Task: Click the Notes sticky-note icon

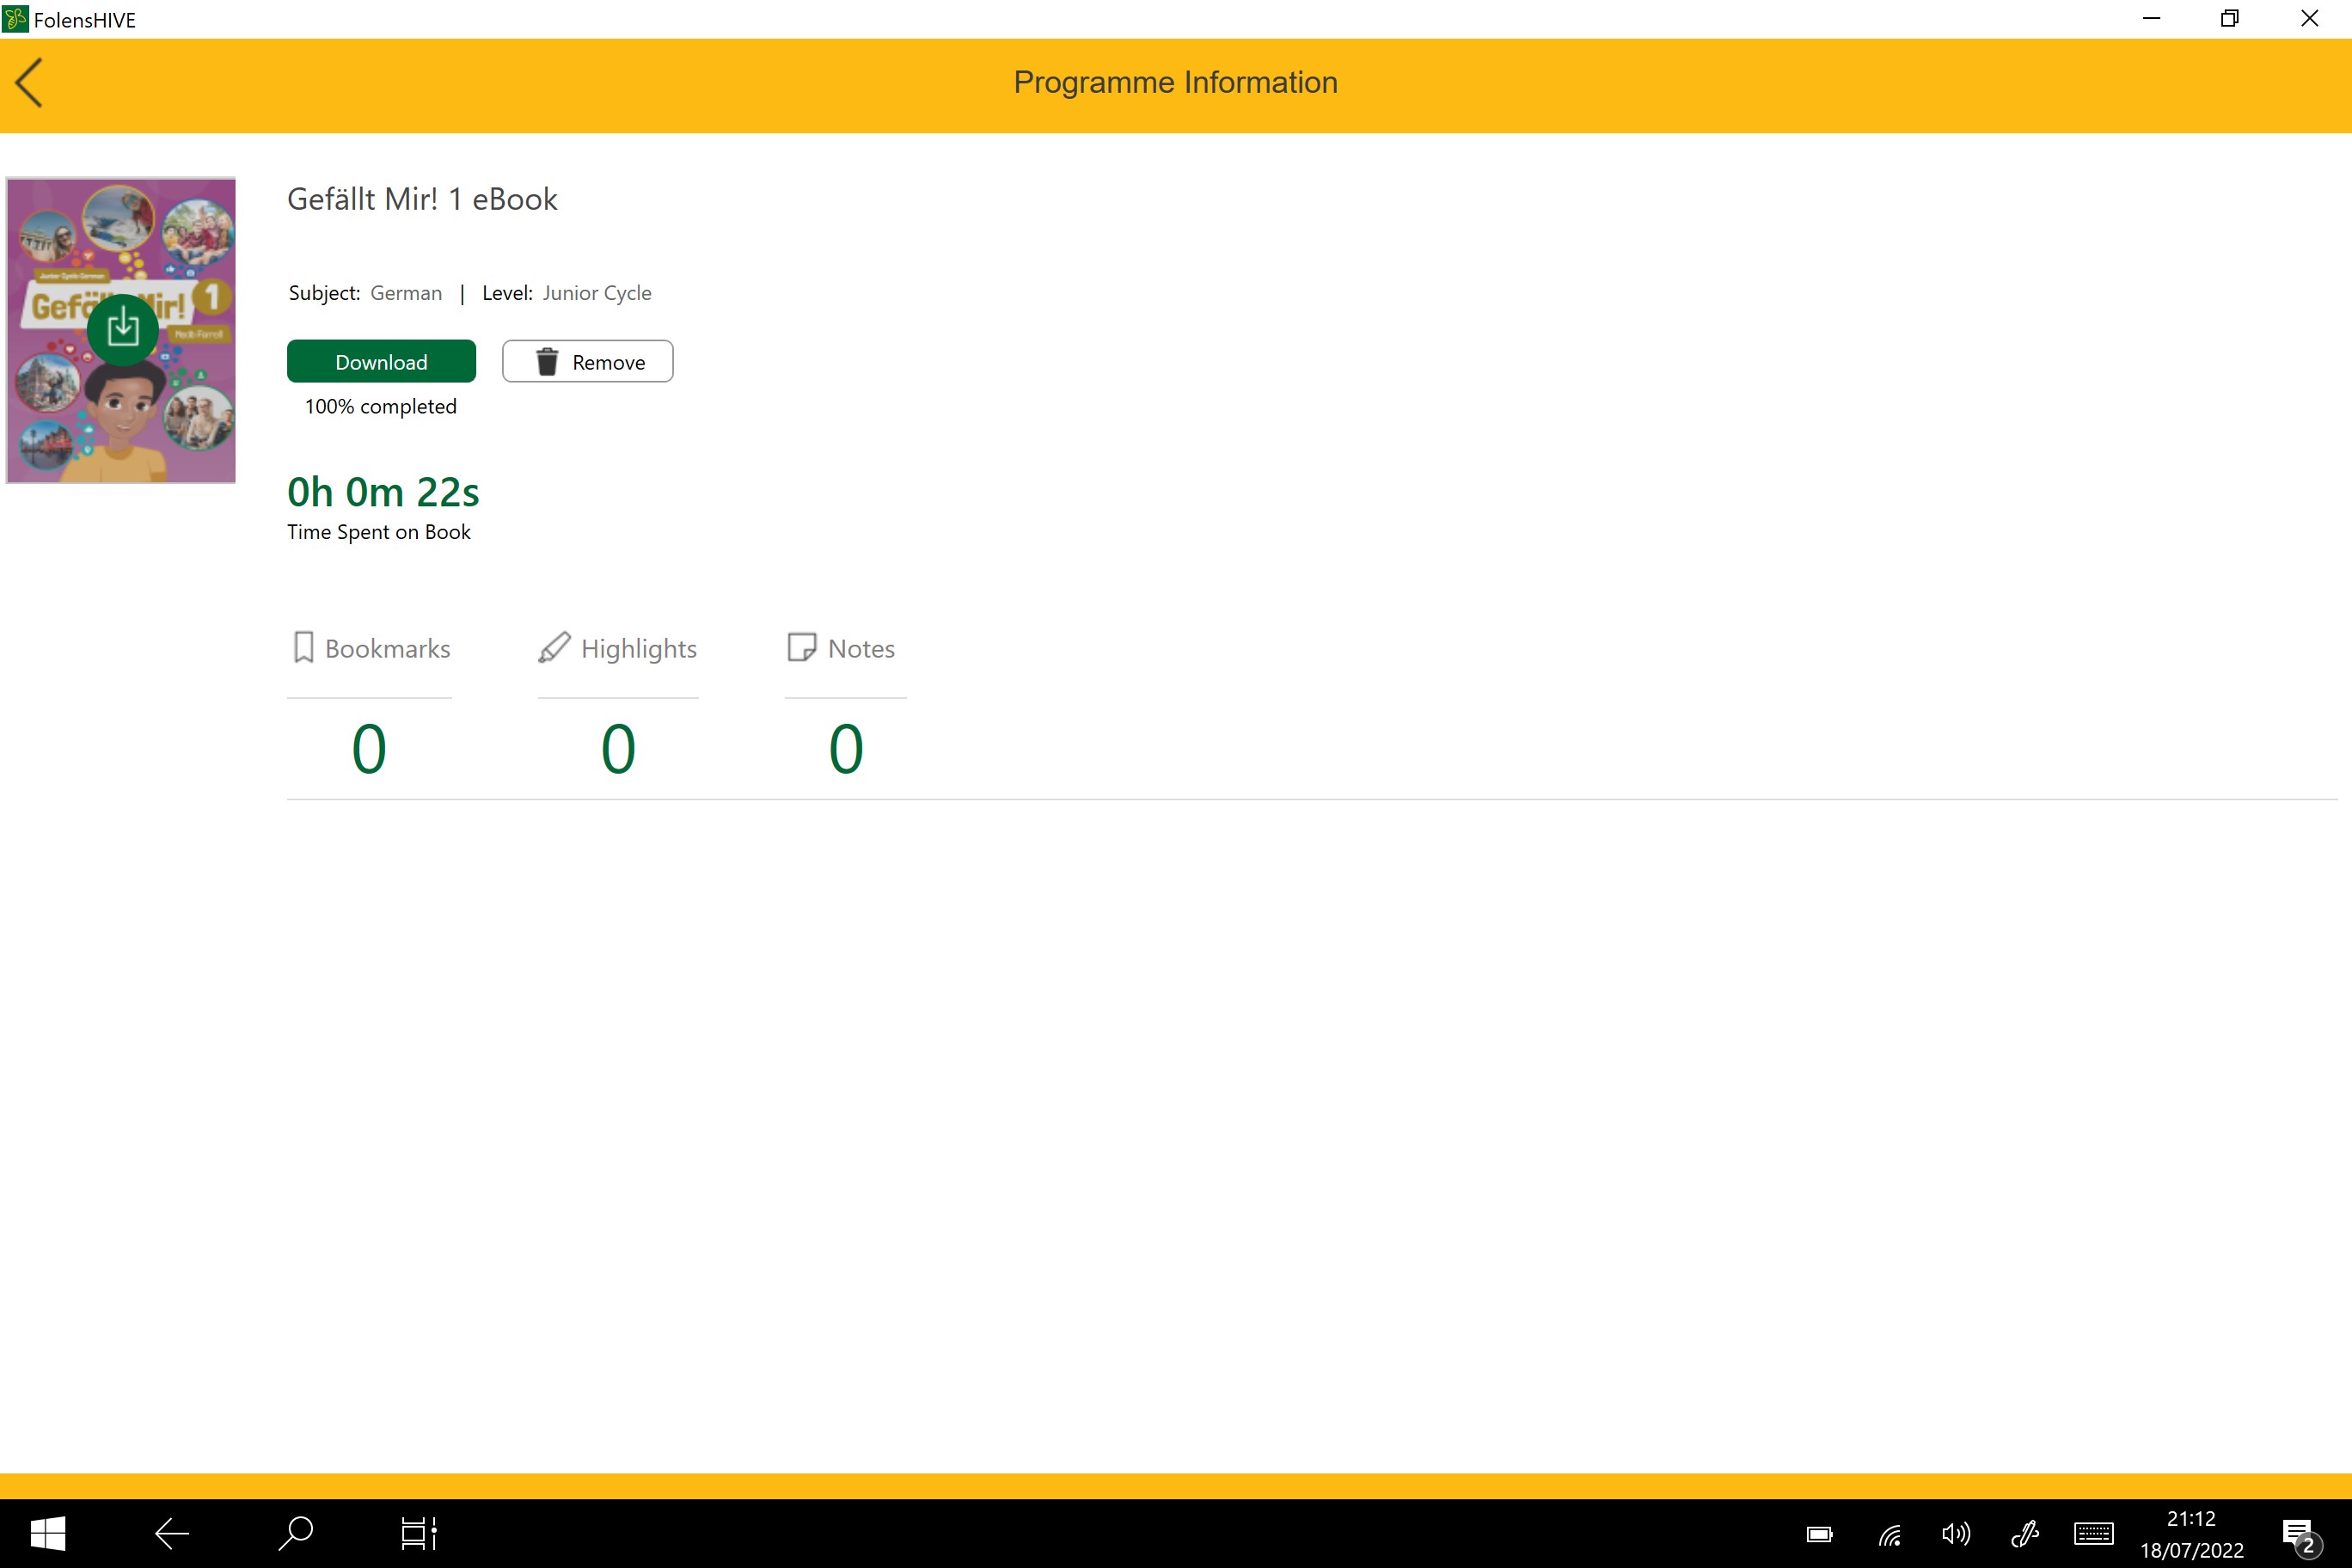Action: click(801, 648)
